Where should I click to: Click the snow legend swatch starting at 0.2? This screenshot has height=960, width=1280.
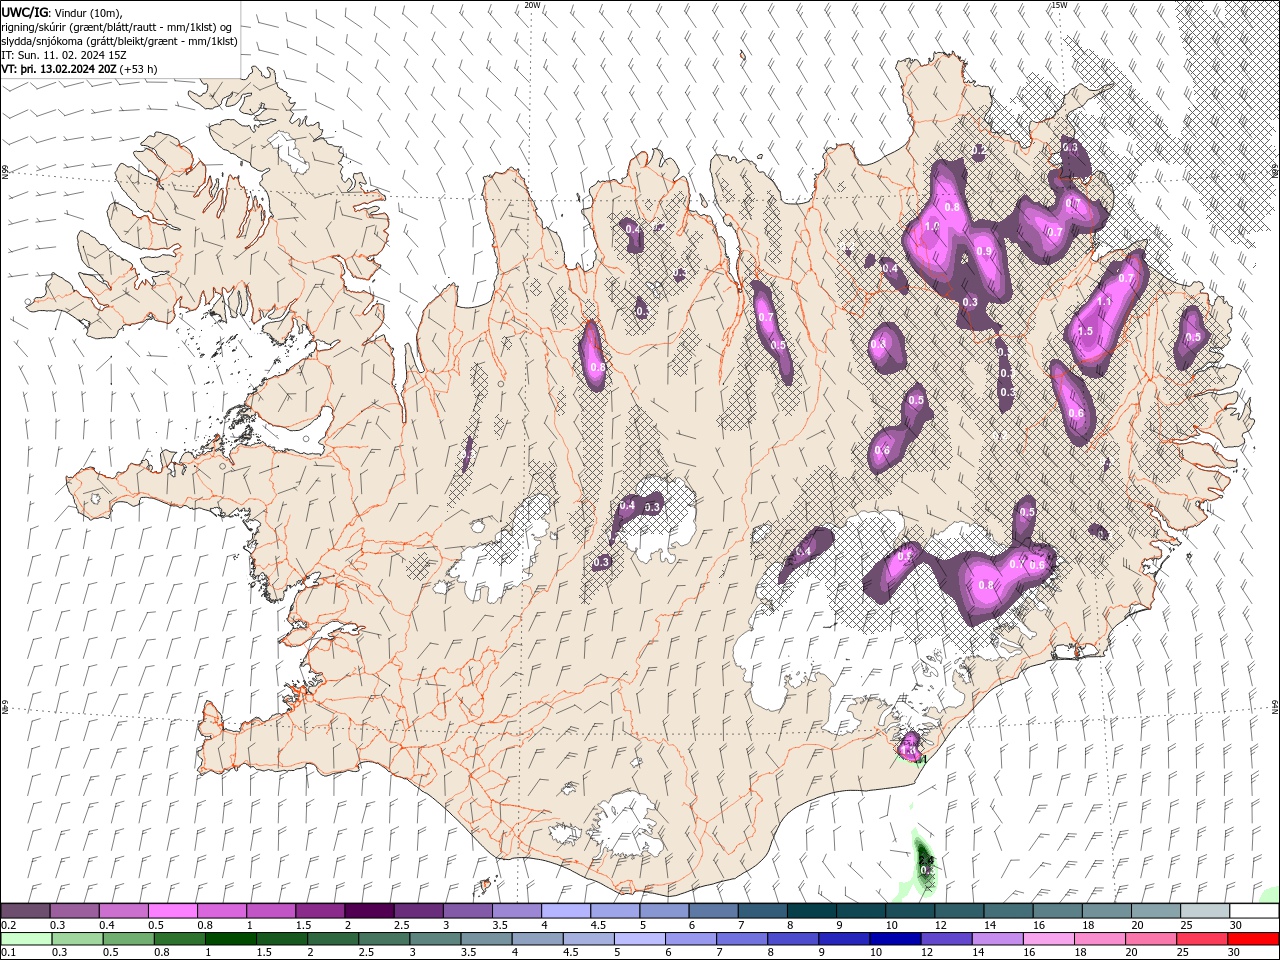[x=26, y=911]
